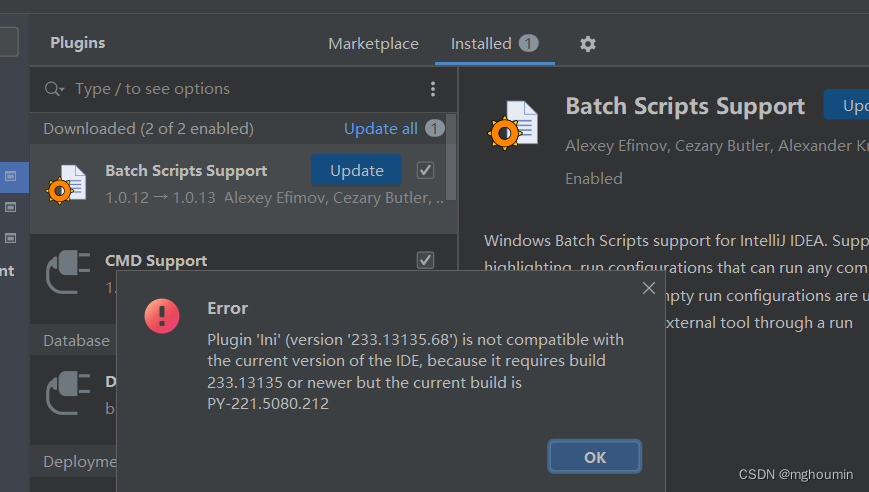Click the plug icon under Database section
The width and height of the screenshot is (869, 492).
69,393
